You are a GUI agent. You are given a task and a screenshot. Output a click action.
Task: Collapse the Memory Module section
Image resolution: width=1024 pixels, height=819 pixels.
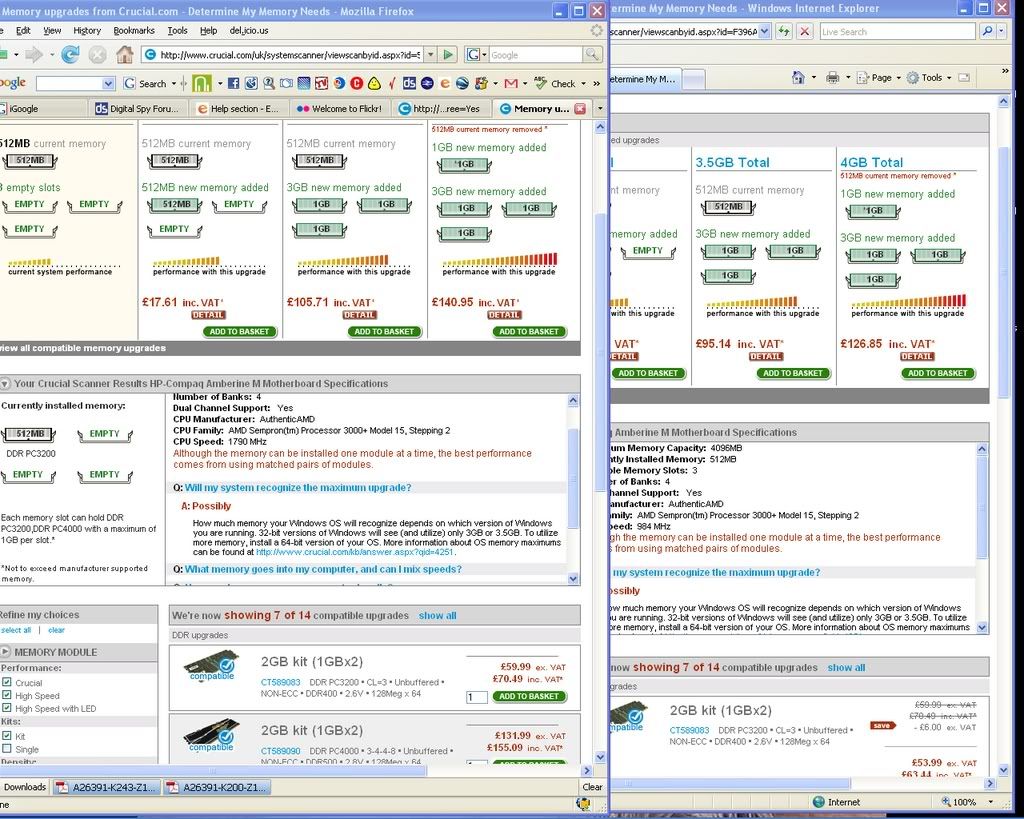(x=6, y=652)
